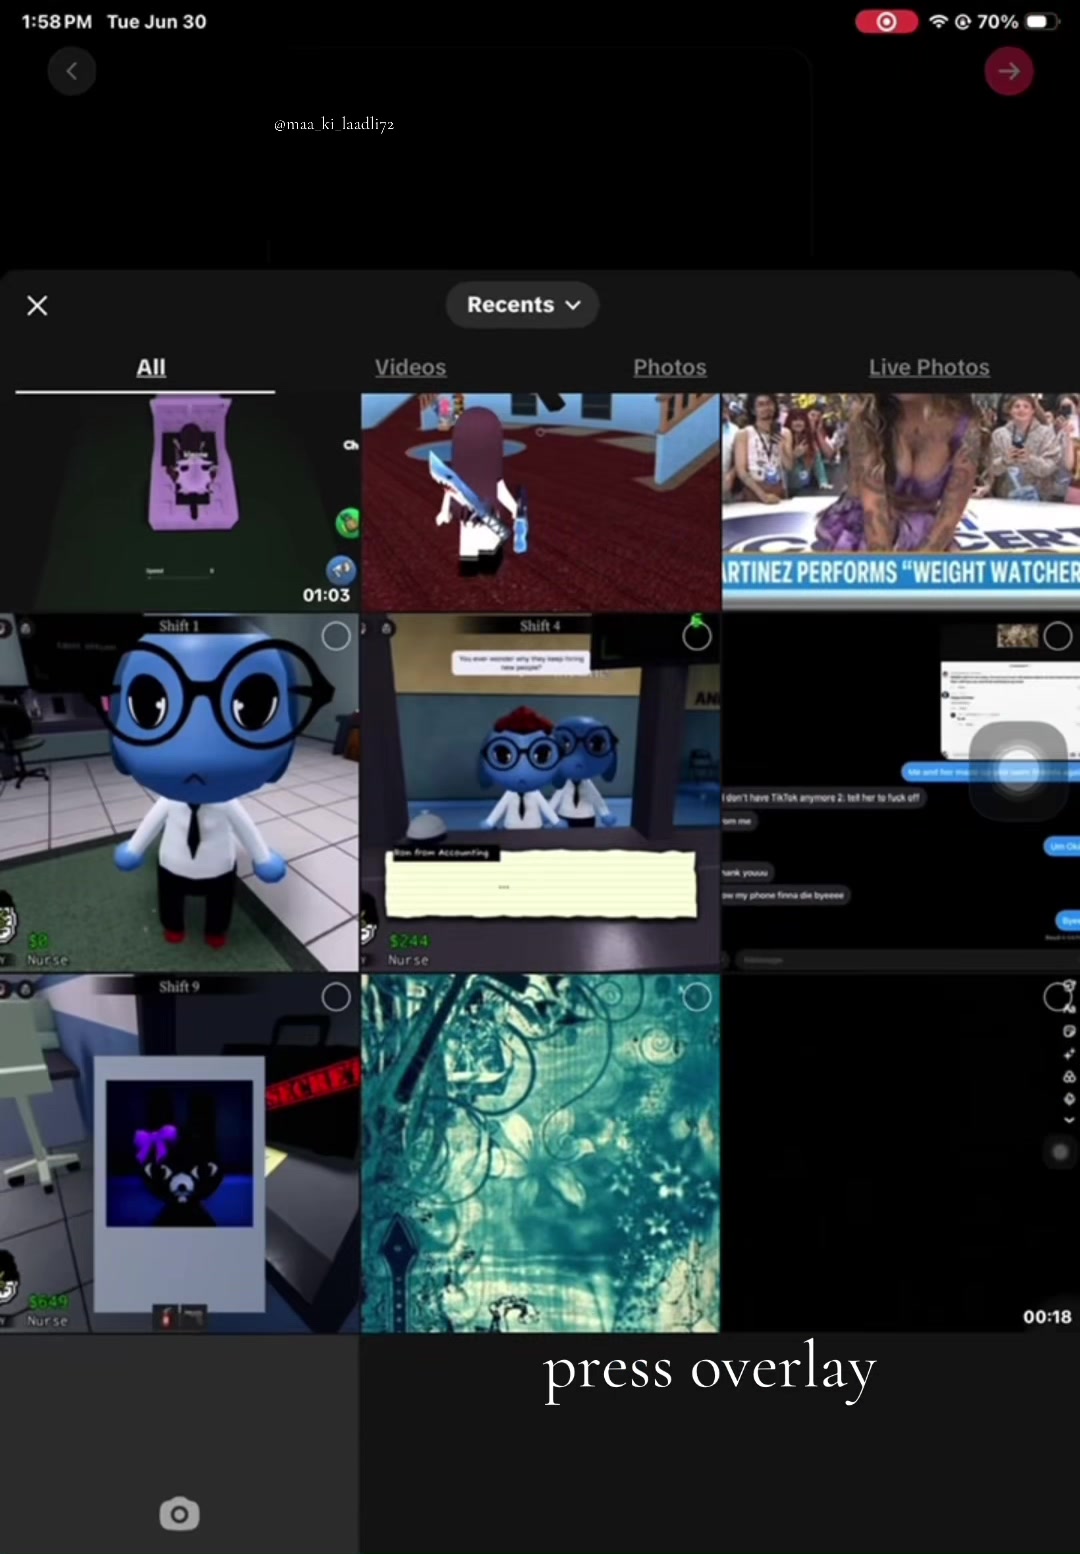Image resolution: width=1080 pixels, height=1554 pixels.
Task: Tap the Wi-Fi status icon
Action: click(x=938, y=21)
